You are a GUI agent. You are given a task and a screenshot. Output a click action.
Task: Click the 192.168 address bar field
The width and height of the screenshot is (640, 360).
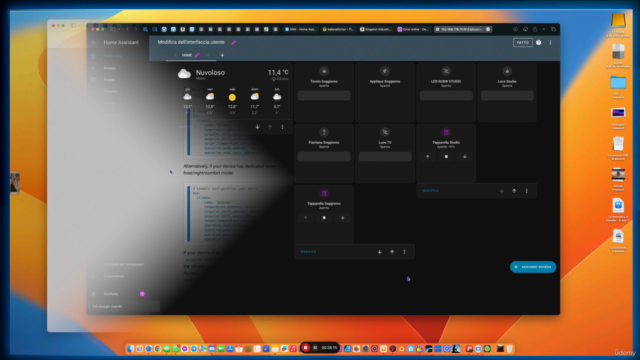tap(462, 29)
